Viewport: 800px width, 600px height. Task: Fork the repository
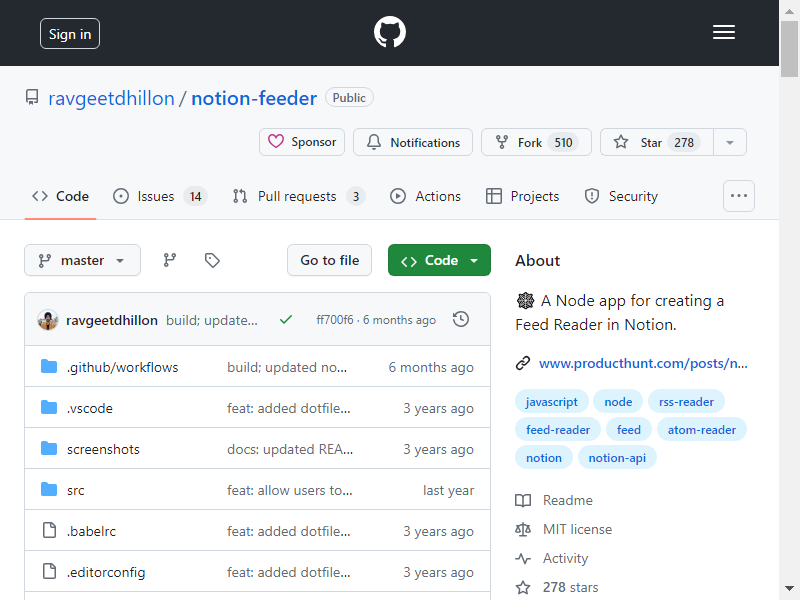point(536,142)
